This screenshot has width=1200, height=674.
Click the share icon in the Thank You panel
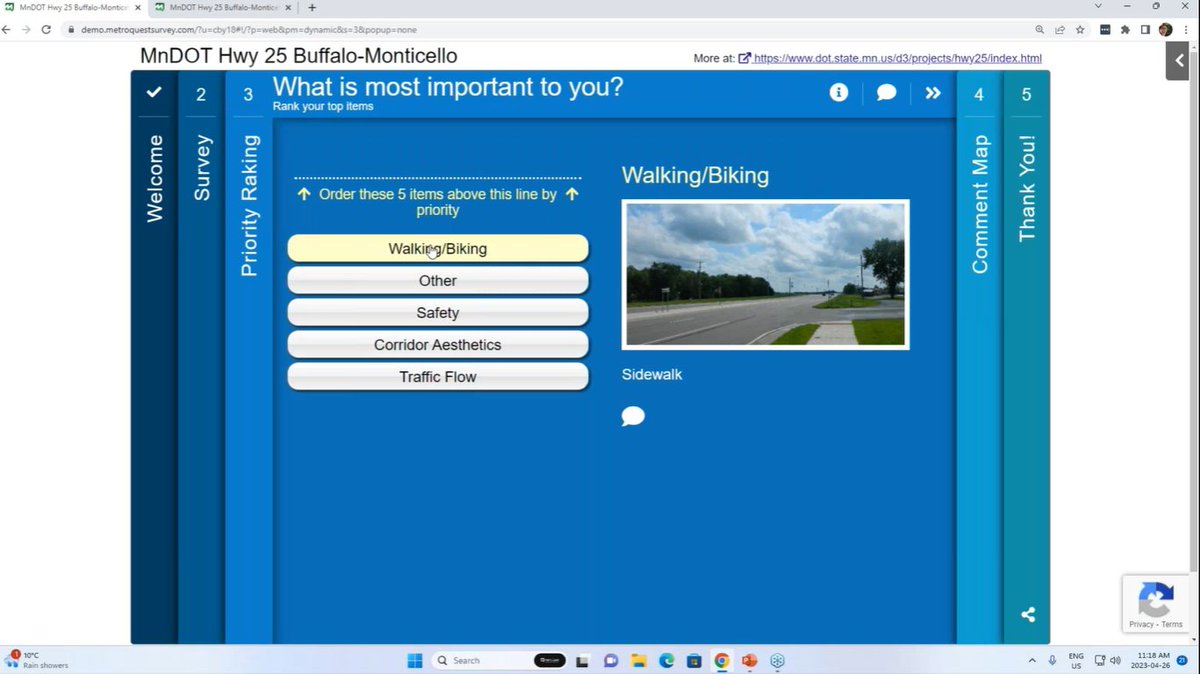point(1028,615)
